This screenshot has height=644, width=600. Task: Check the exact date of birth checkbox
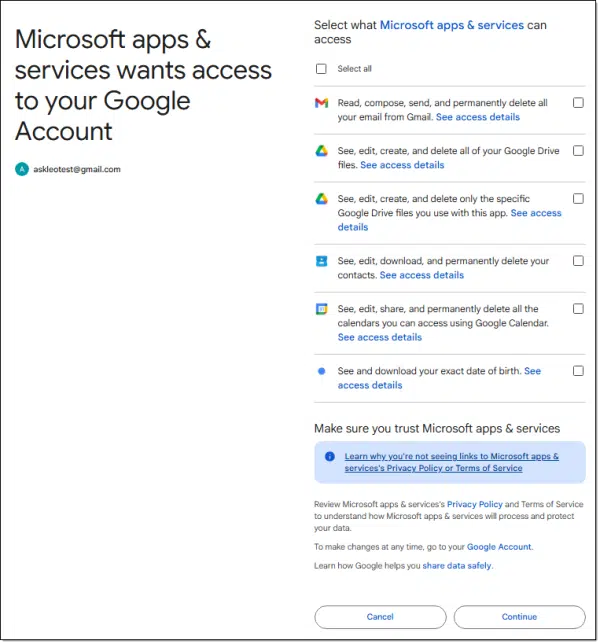(x=578, y=371)
